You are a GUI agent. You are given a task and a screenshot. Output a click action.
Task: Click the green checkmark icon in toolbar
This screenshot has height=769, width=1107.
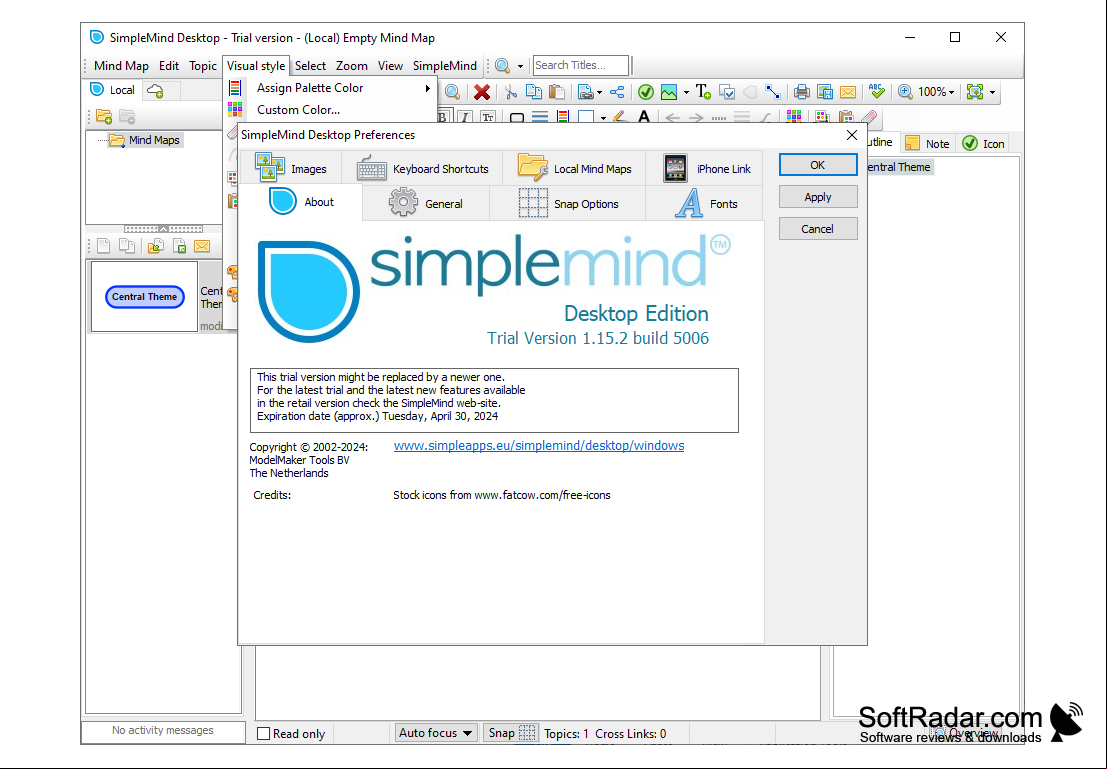[x=645, y=92]
